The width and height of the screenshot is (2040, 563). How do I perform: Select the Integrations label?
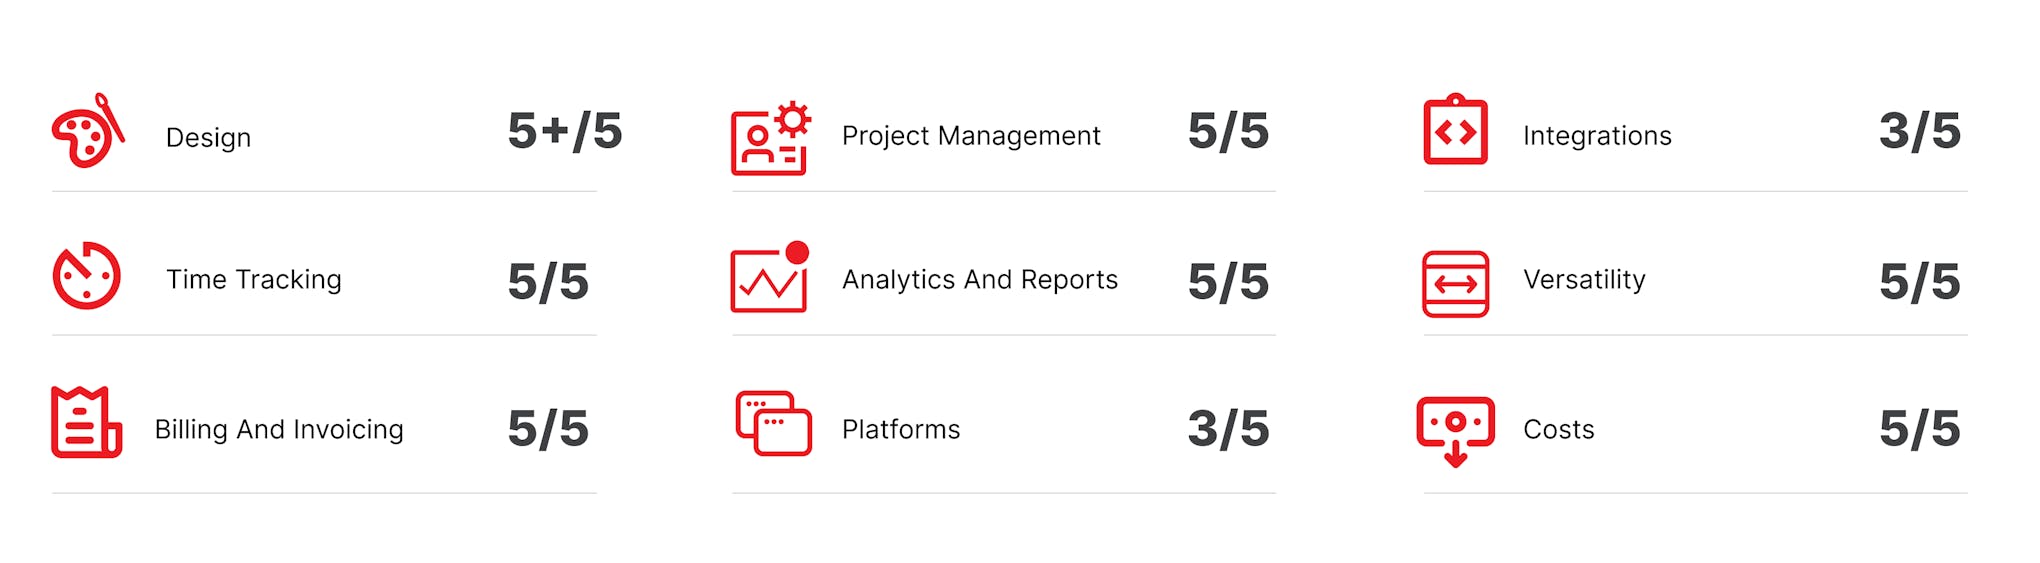[1597, 136]
